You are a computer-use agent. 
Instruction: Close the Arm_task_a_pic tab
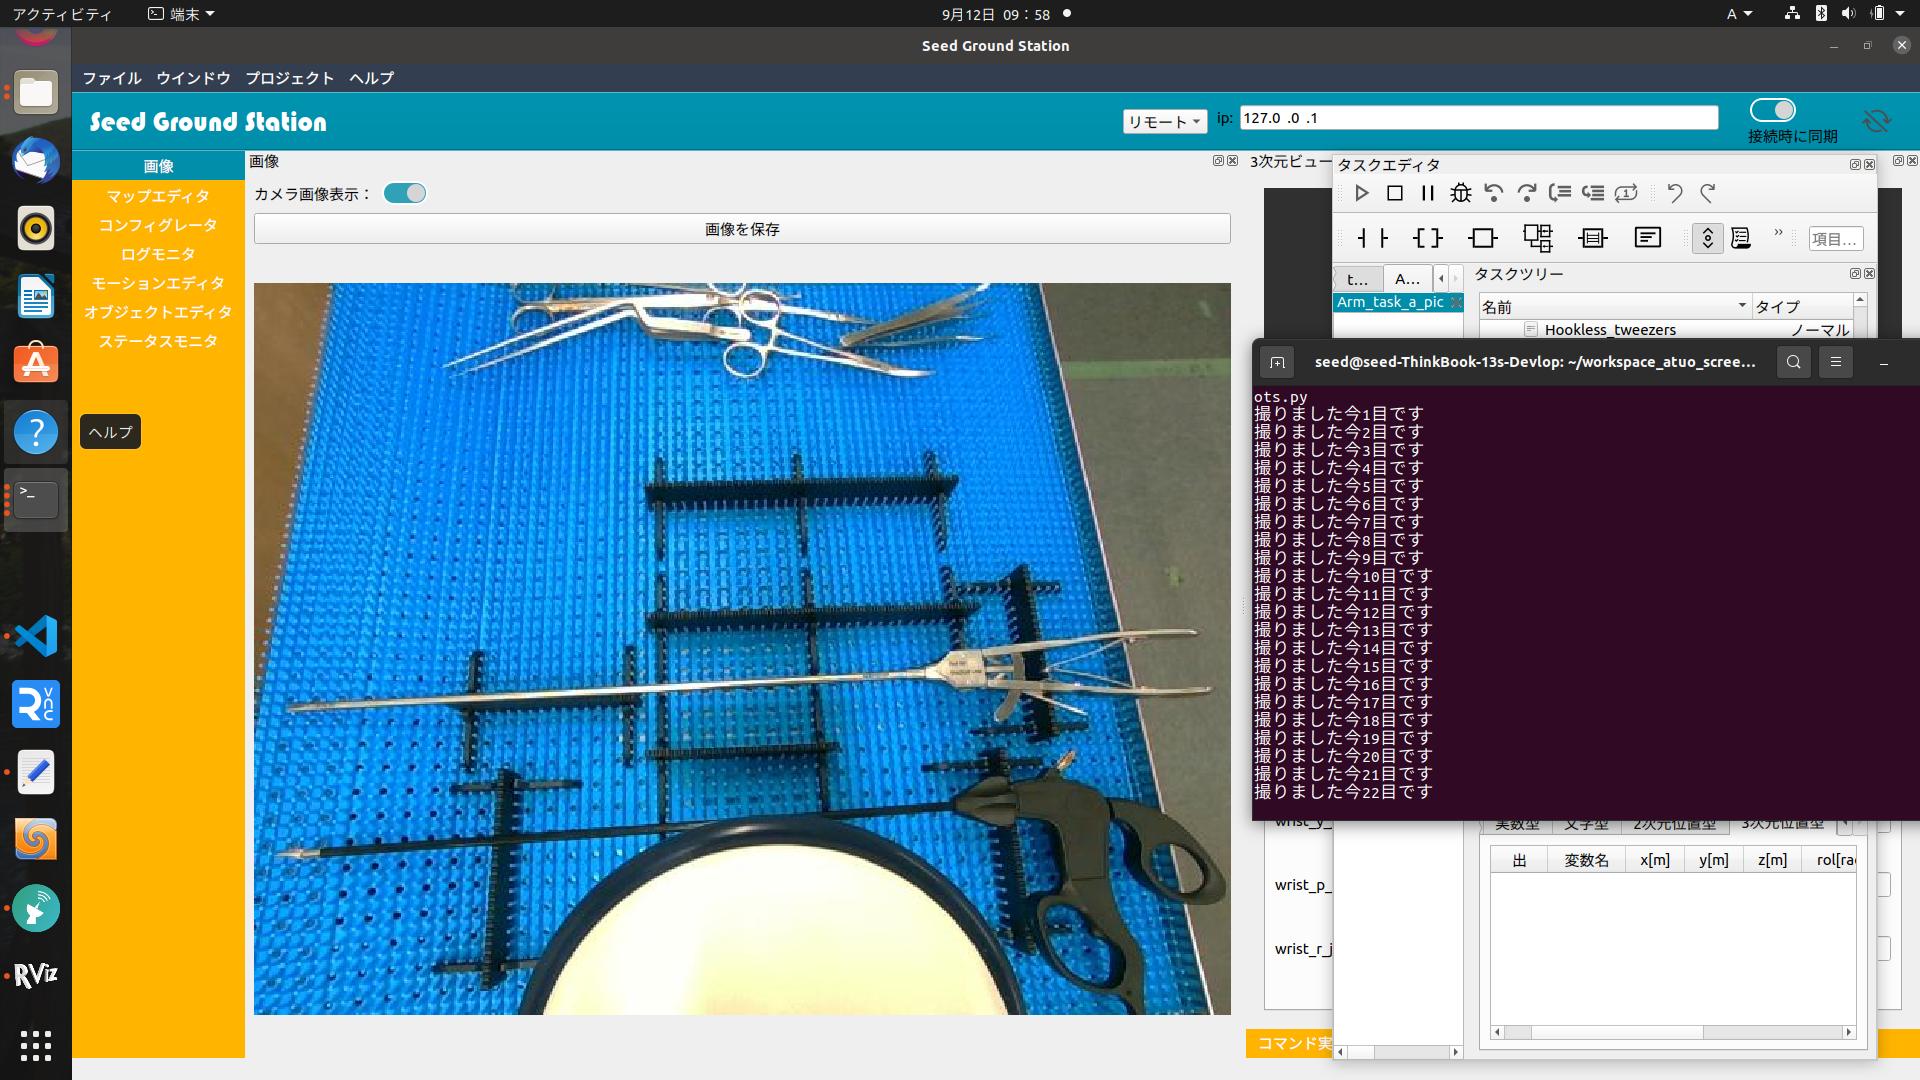click(1456, 302)
